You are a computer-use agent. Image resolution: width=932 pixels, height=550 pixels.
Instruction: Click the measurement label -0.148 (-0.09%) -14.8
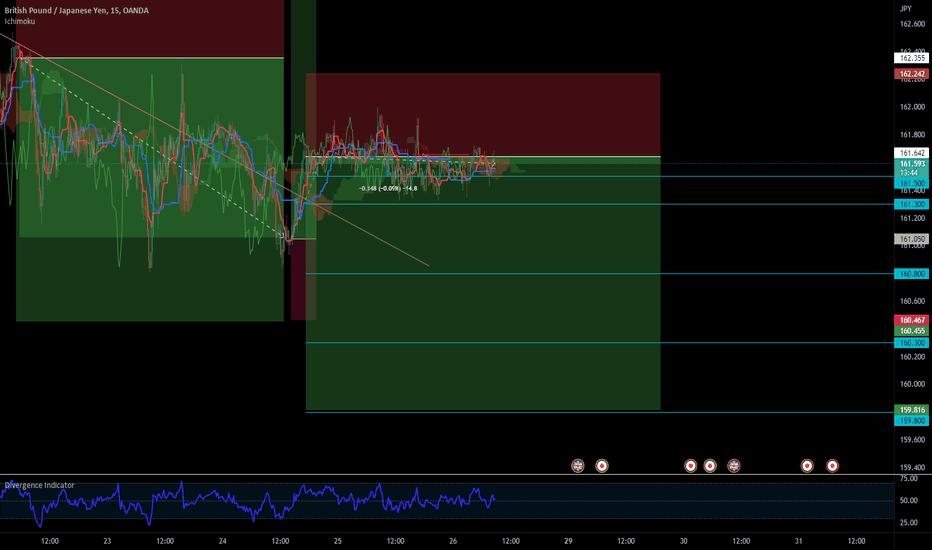point(388,188)
